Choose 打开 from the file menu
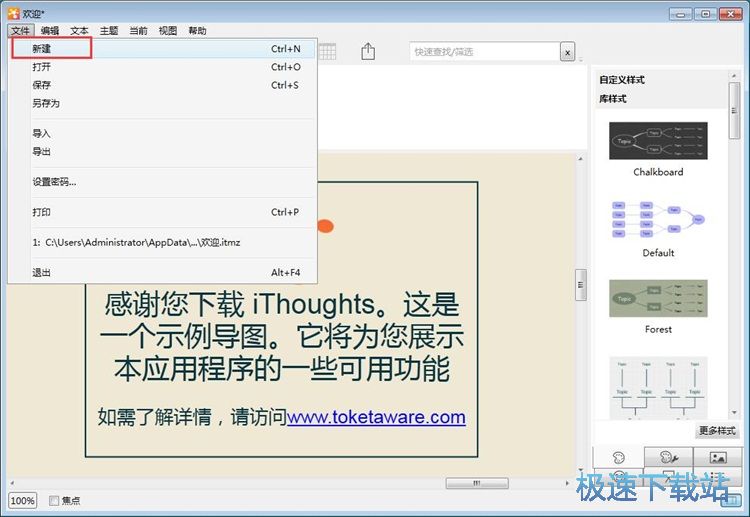 coord(163,67)
